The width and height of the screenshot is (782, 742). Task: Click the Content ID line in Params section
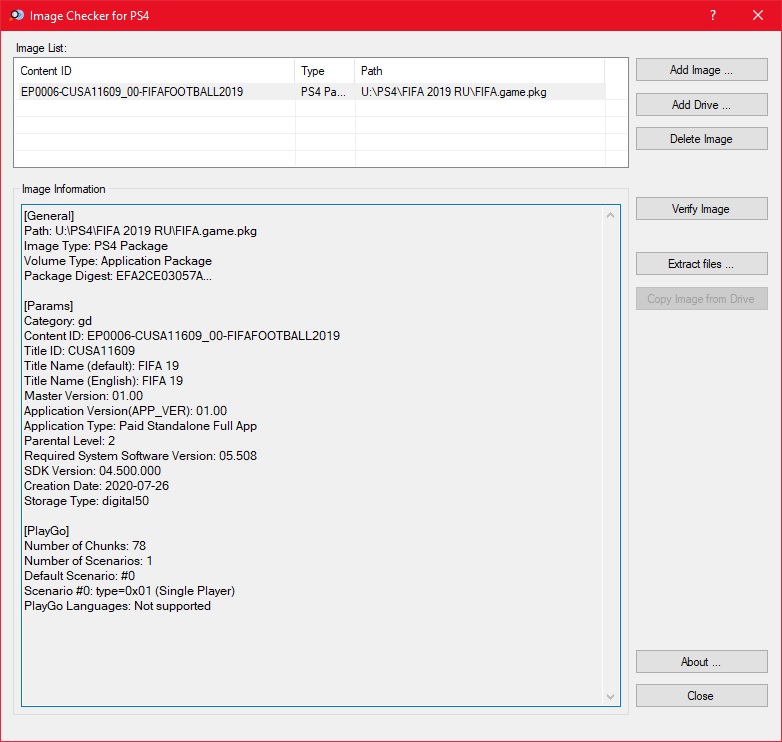(182, 336)
